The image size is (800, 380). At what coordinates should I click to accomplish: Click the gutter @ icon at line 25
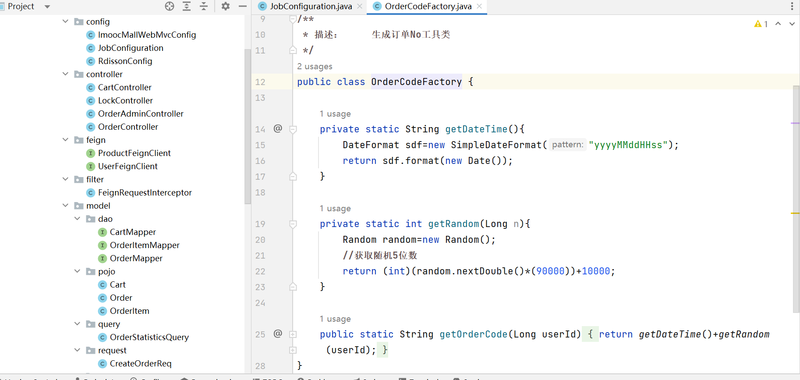coord(278,334)
